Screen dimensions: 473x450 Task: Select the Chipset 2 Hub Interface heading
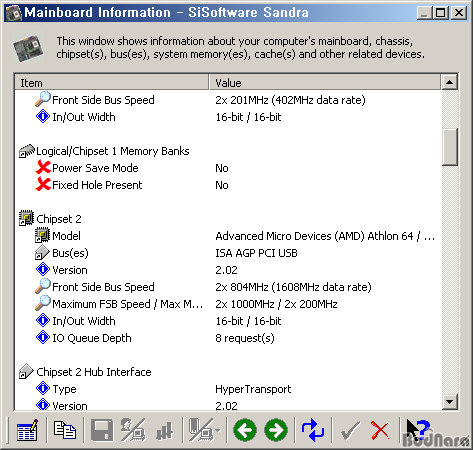(94, 372)
